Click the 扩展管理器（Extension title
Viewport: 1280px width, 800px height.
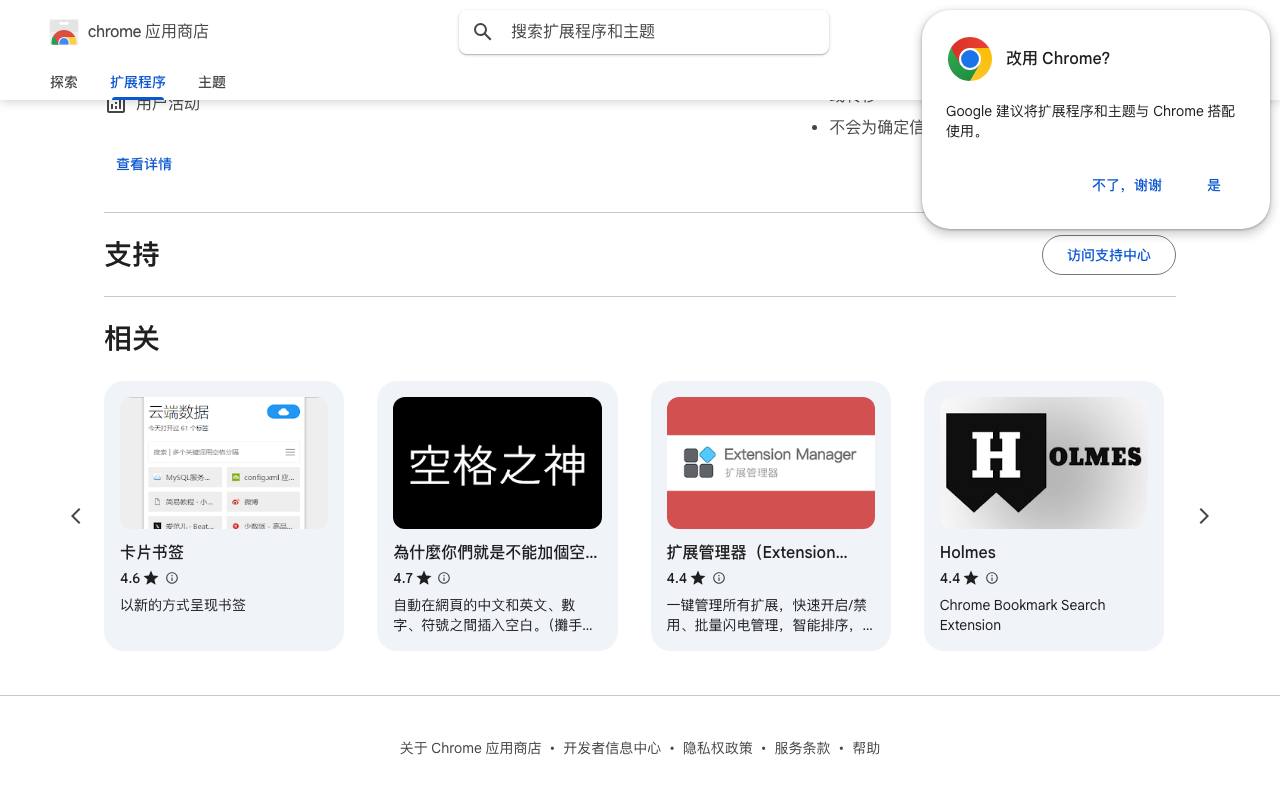[x=757, y=552]
